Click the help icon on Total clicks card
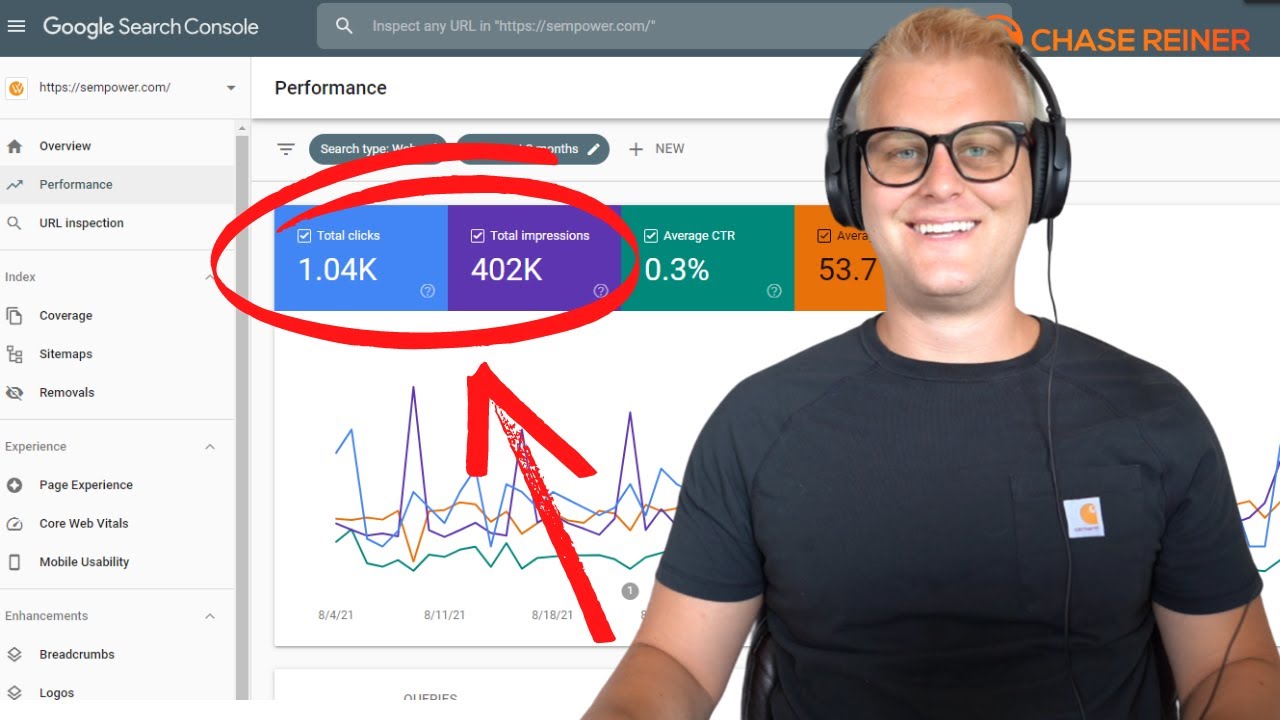Viewport: 1280px width, 720px height. pyautogui.click(x=427, y=291)
